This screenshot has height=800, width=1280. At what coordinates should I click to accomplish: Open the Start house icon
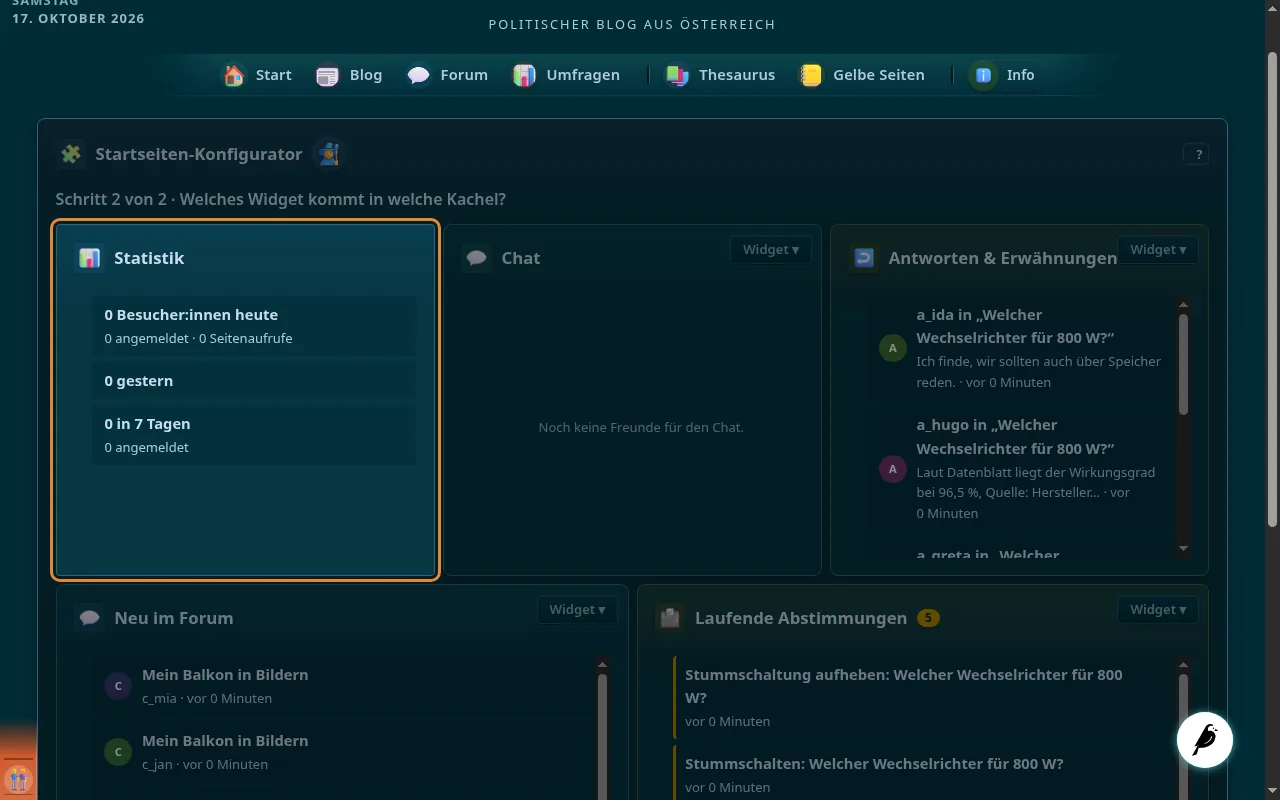coord(234,75)
